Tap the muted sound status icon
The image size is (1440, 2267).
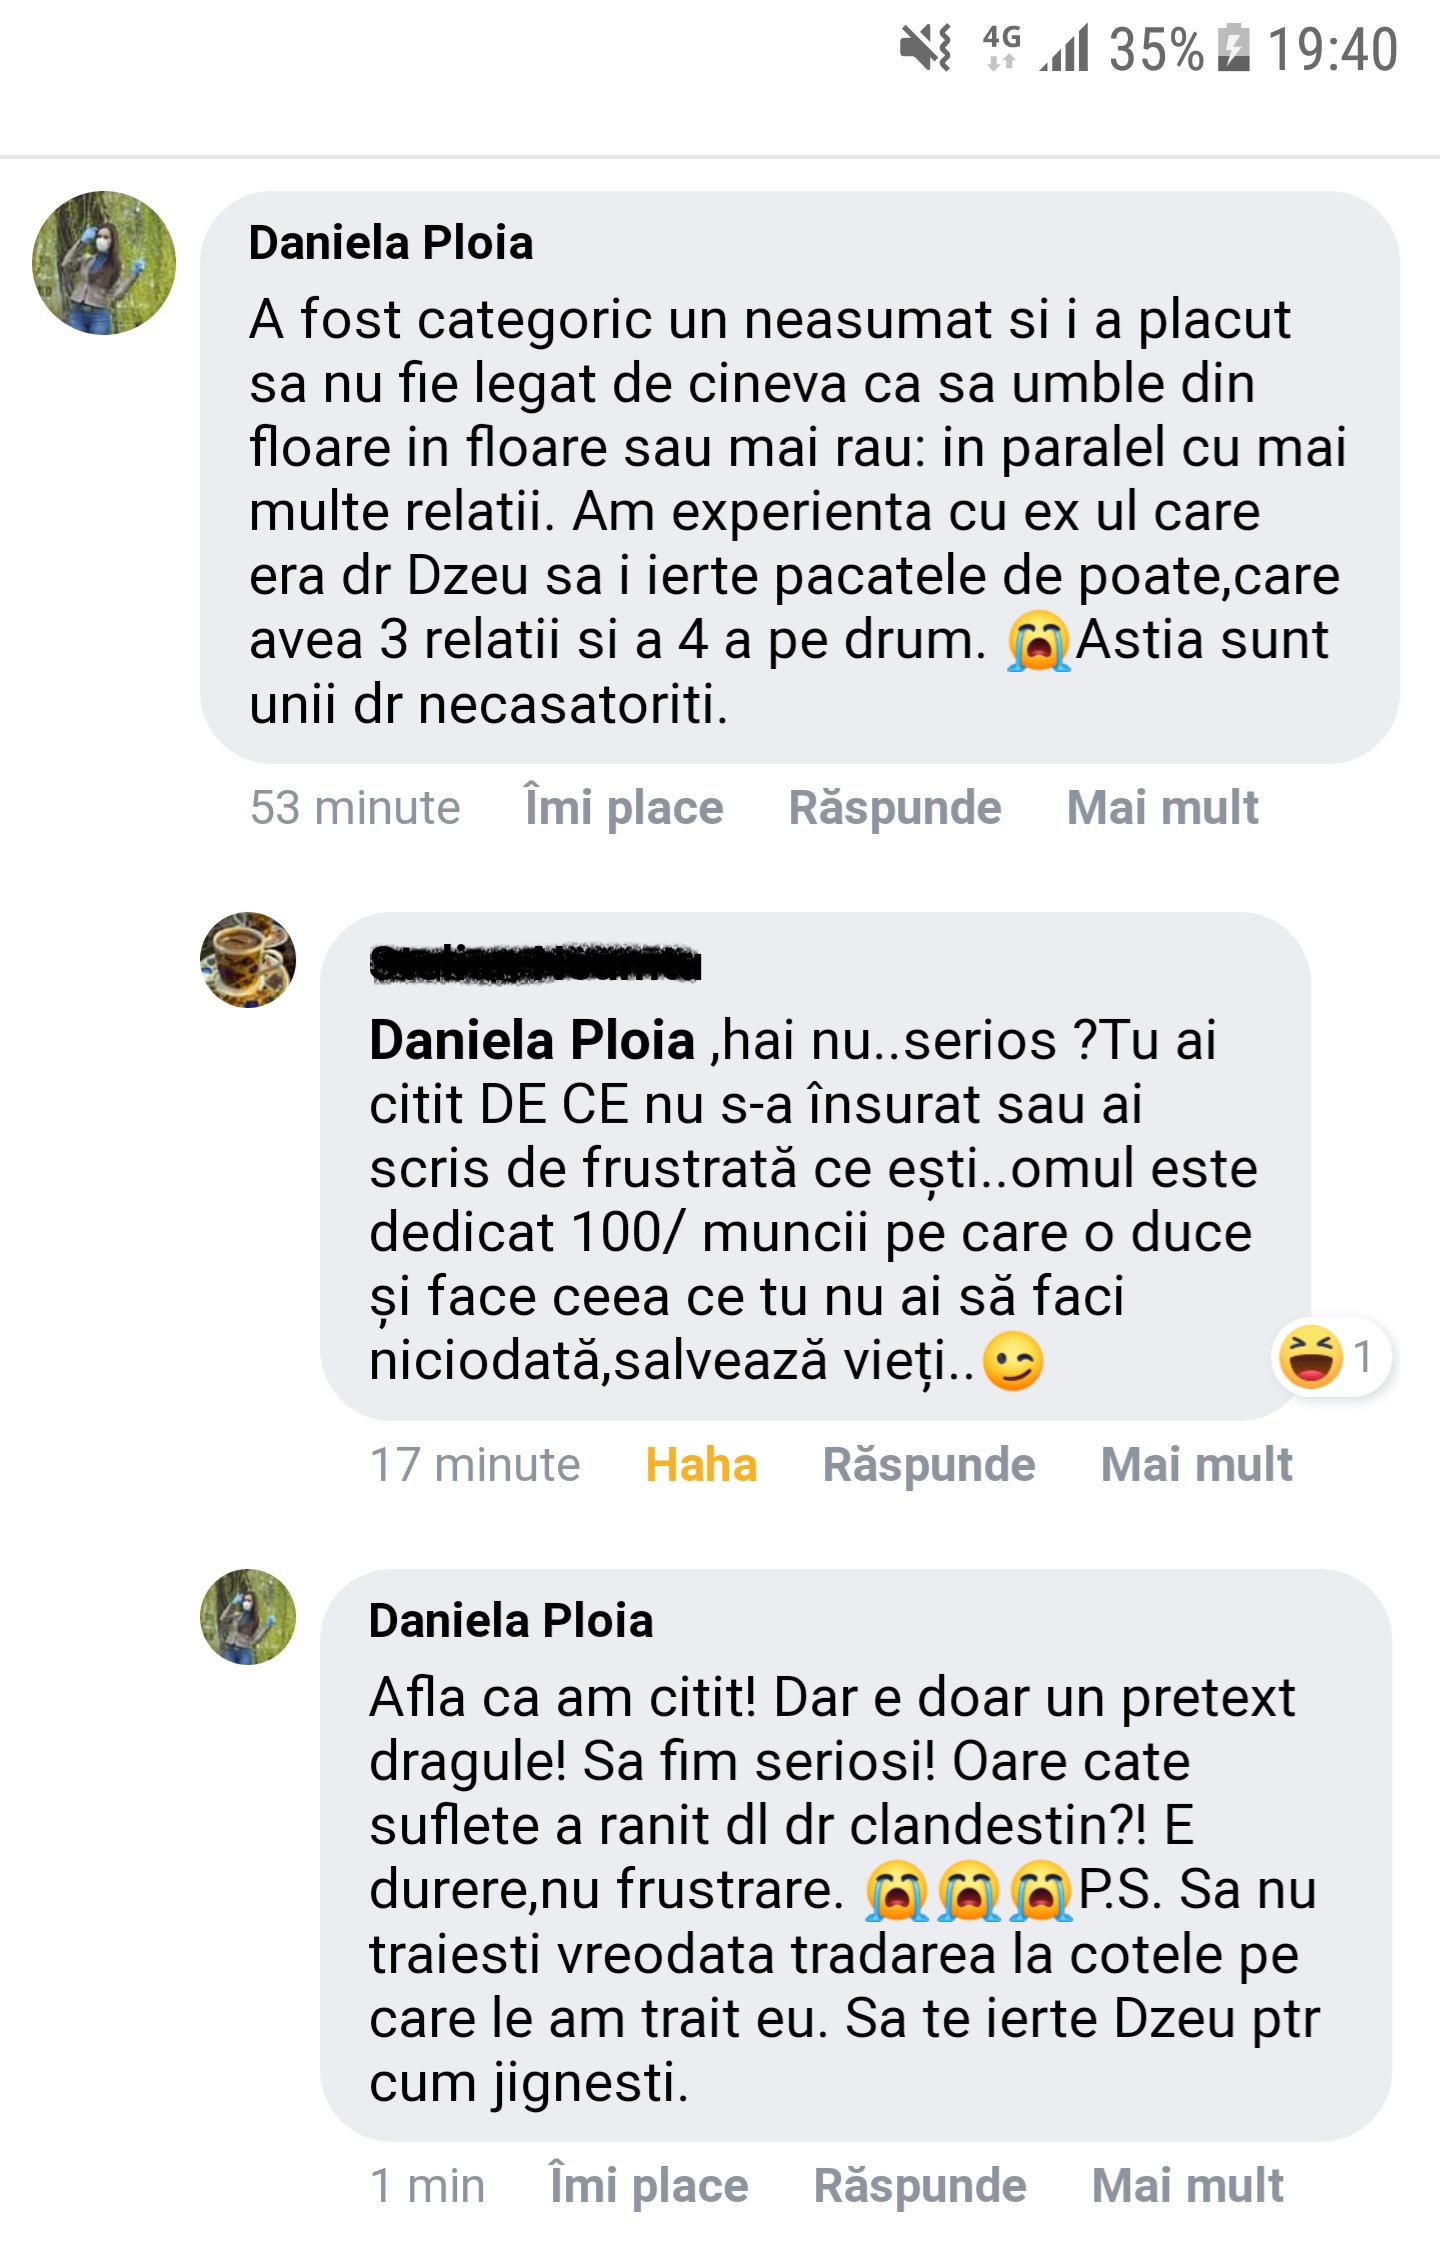coord(925,48)
